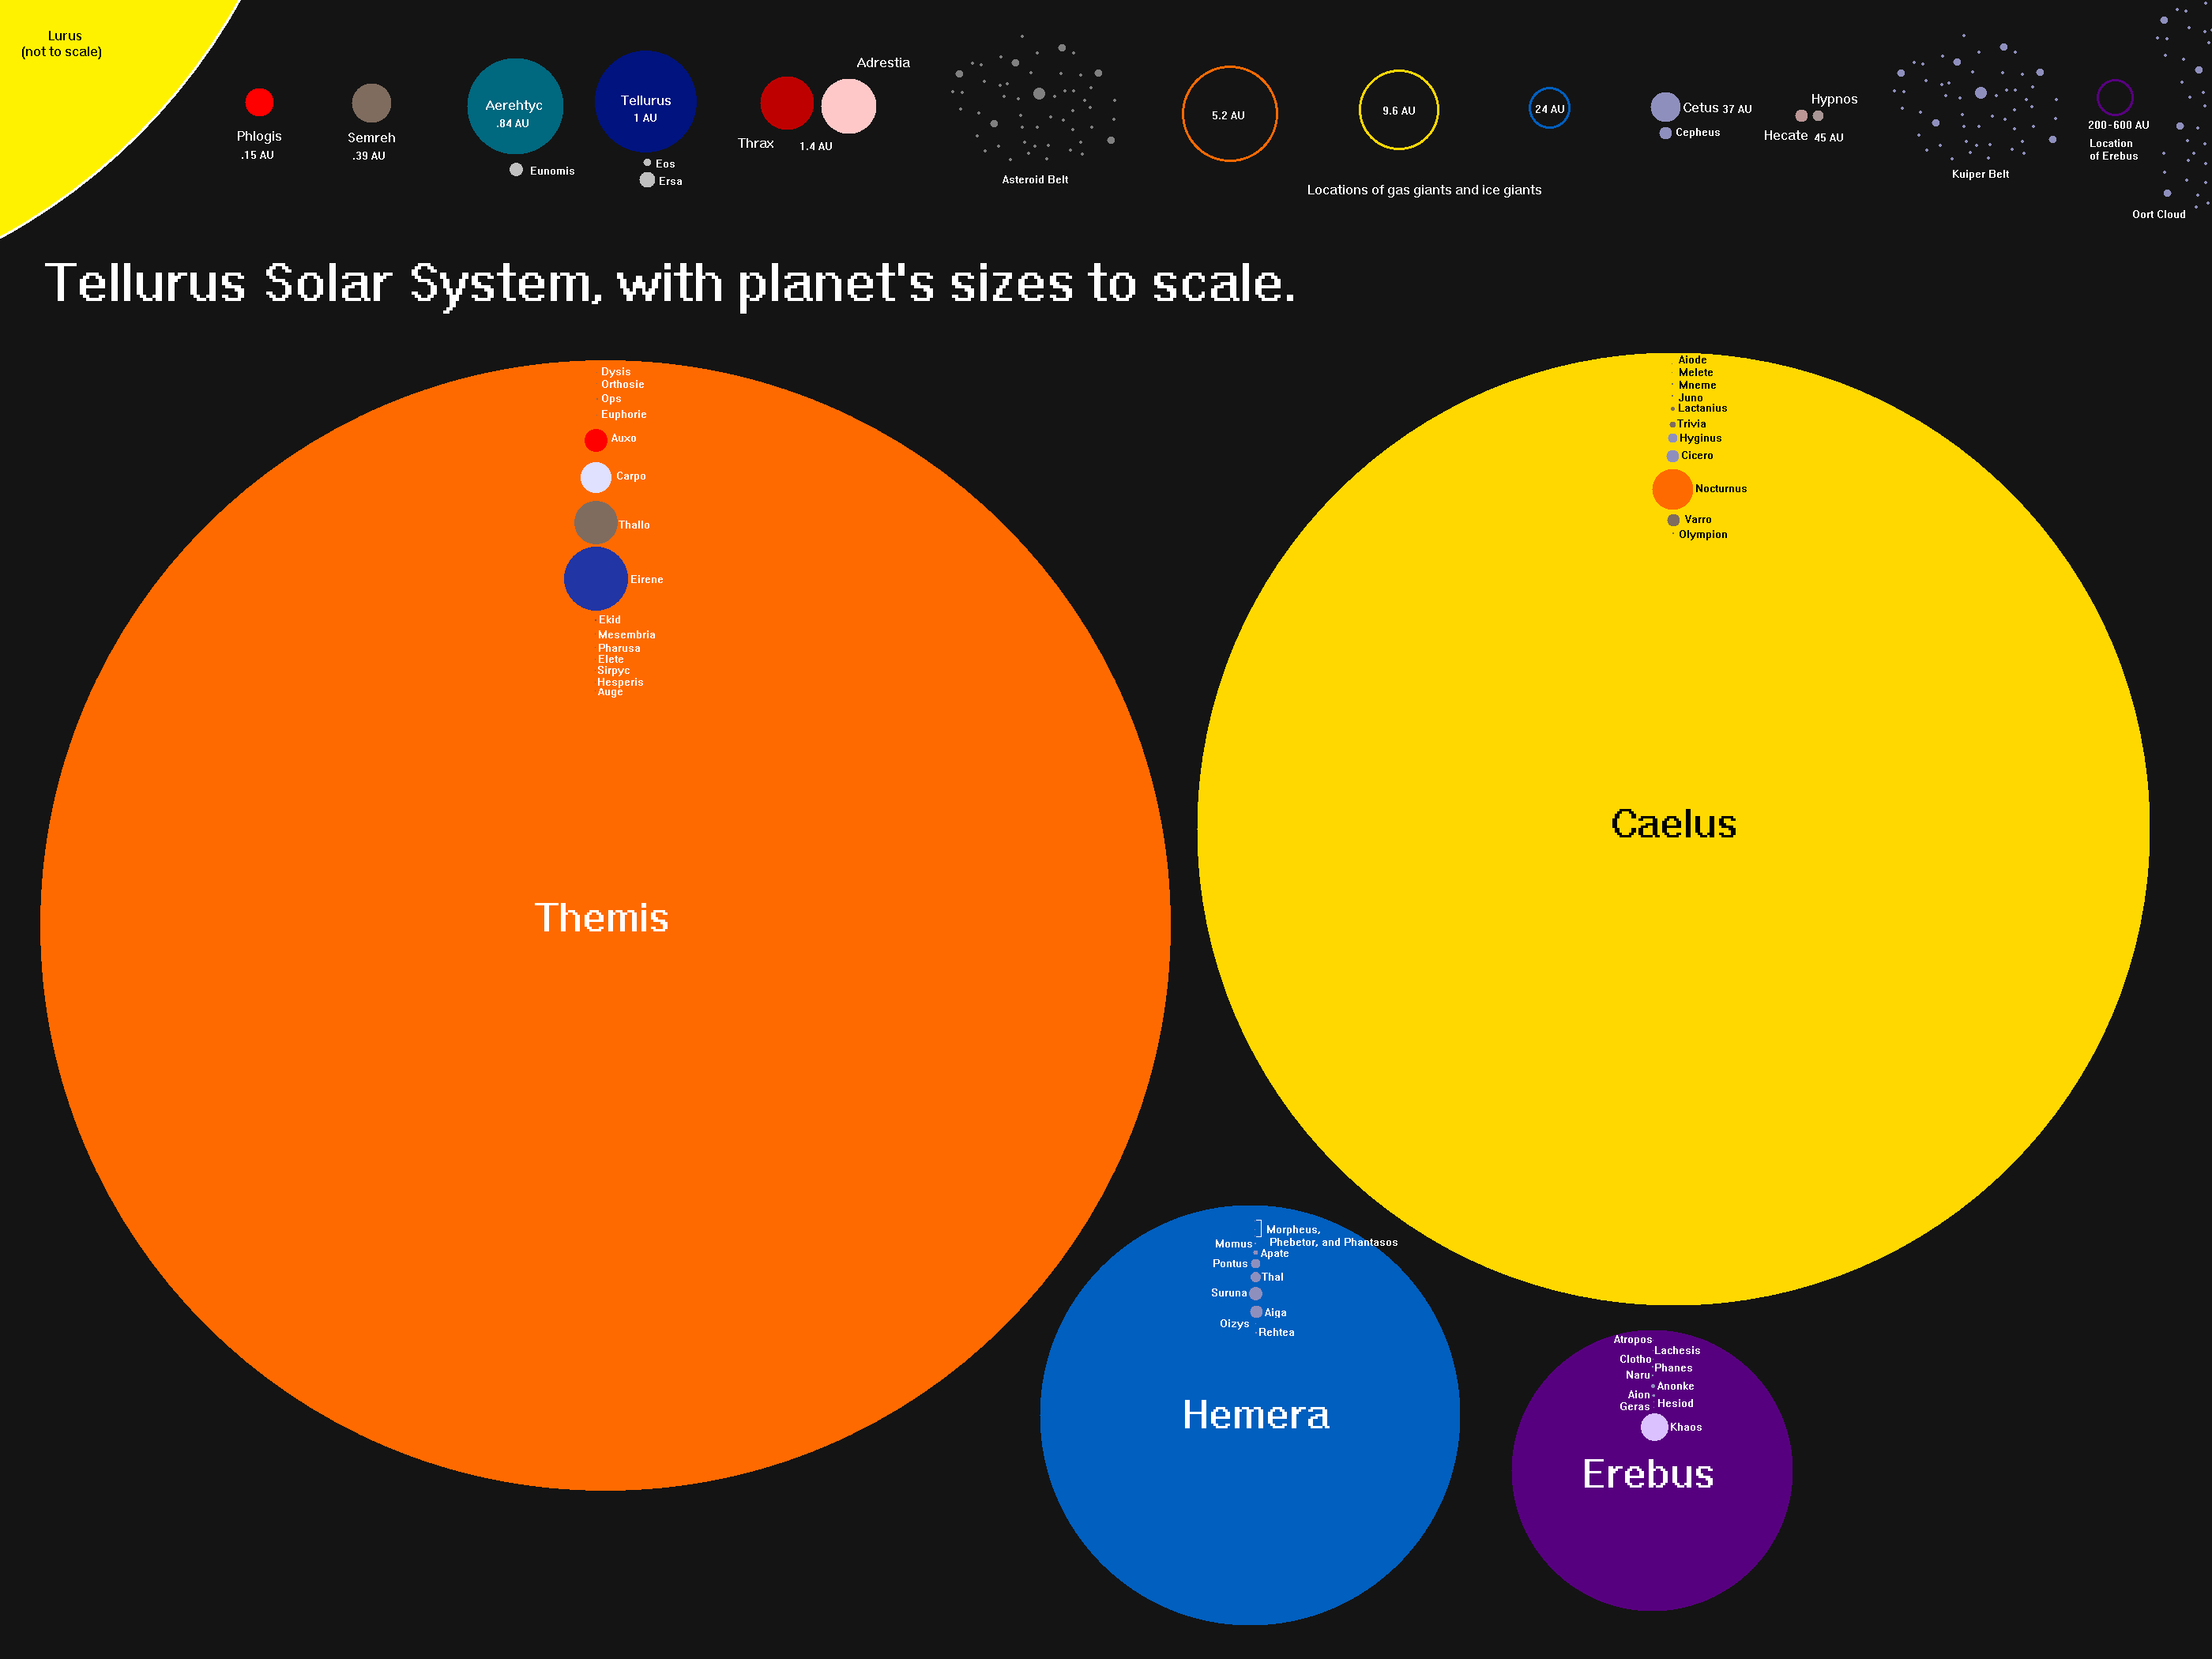Image resolution: width=2212 pixels, height=1659 pixels.
Task: Click the pale Carpo moon circle
Action: [595, 477]
